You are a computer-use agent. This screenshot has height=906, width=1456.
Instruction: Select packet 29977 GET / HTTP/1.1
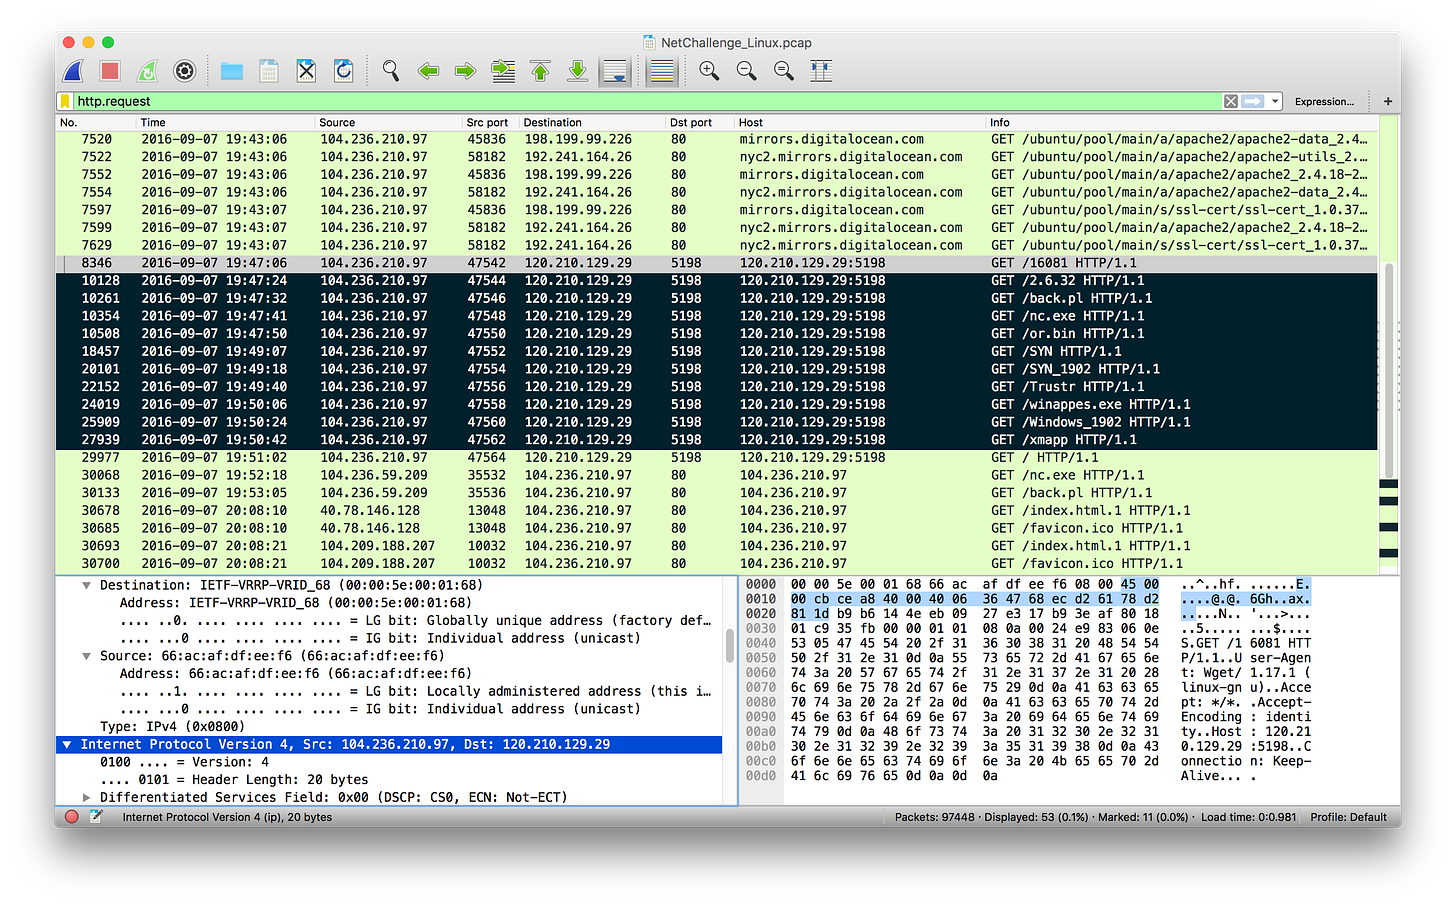[x=717, y=458]
